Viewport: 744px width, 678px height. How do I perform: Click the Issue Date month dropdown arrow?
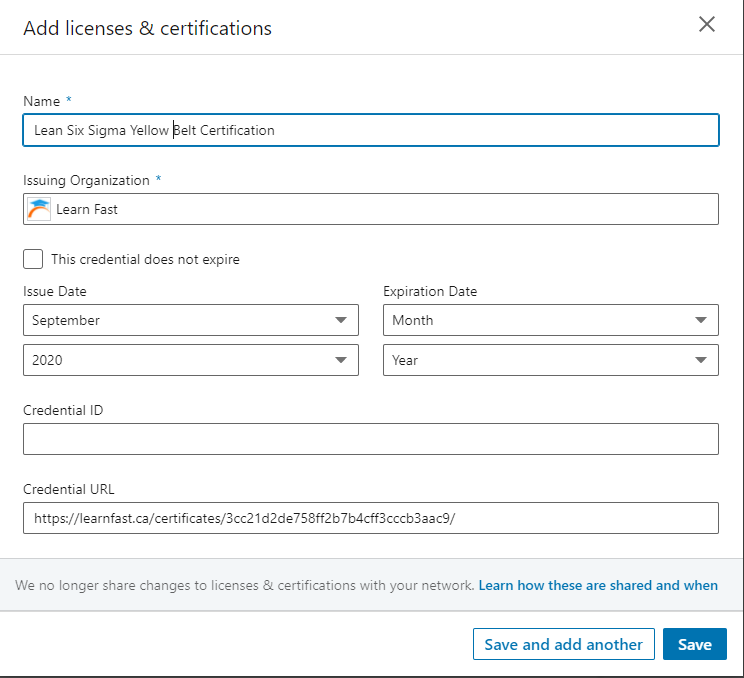click(340, 321)
